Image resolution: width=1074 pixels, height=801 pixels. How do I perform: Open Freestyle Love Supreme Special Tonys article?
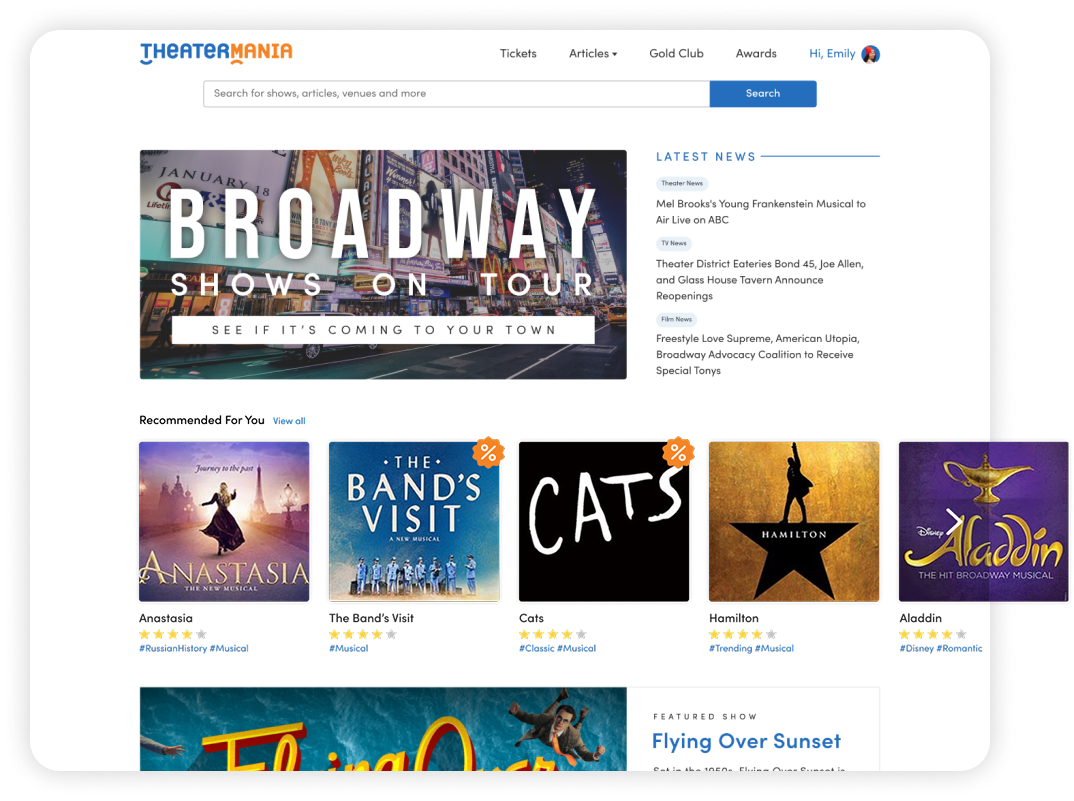(758, 354)
